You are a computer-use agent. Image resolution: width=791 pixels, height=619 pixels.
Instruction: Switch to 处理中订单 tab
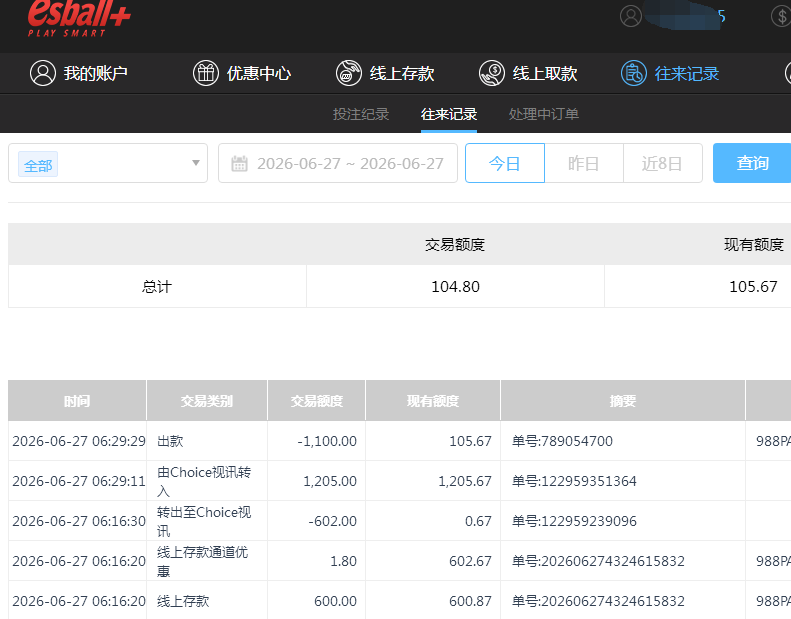click(543, 114)
